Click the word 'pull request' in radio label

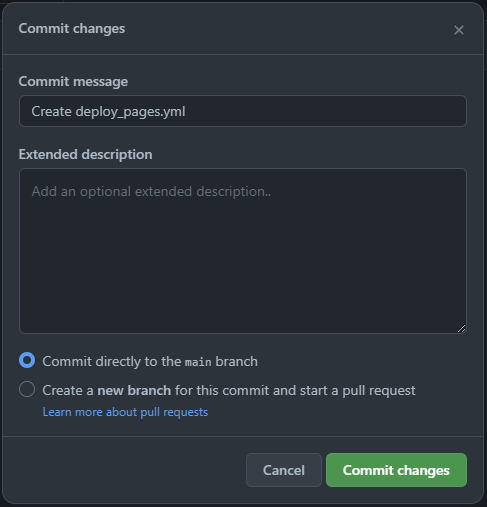click(379, 390)
